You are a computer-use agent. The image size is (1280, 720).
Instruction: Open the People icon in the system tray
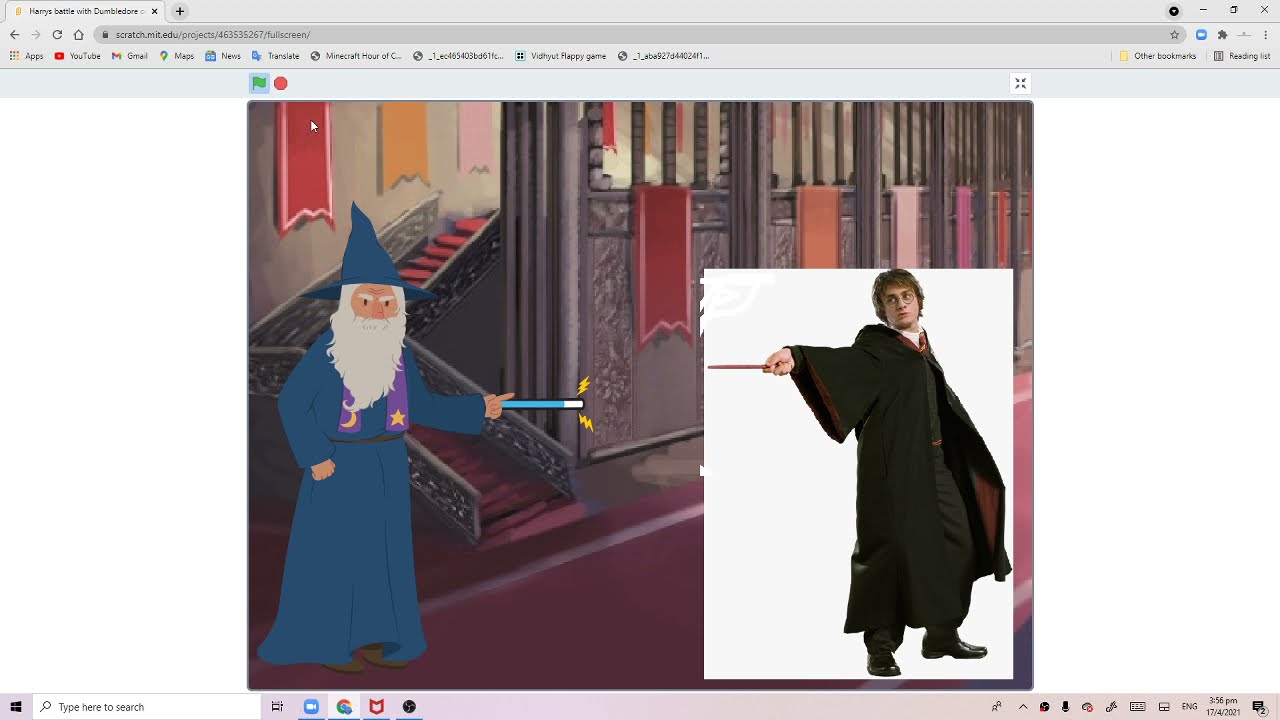[x=997, y=707]
